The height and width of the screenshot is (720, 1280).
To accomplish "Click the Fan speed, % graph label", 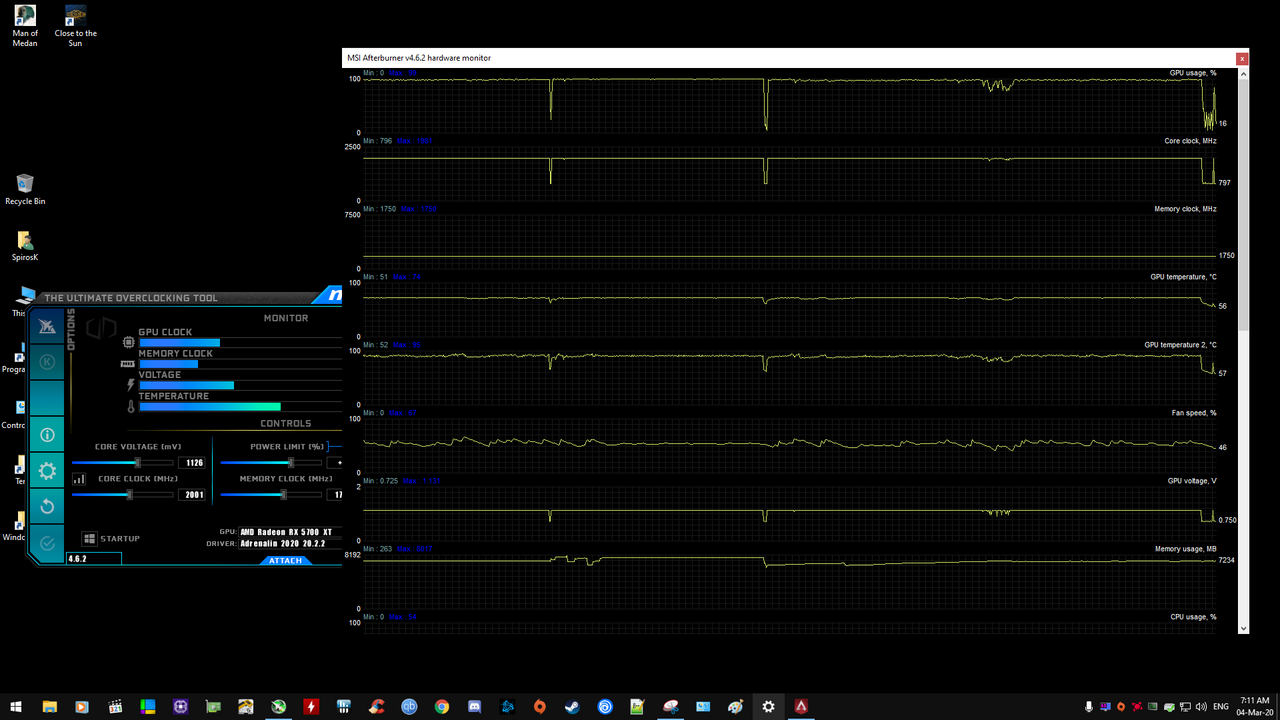I will (x=1194, y=413).
